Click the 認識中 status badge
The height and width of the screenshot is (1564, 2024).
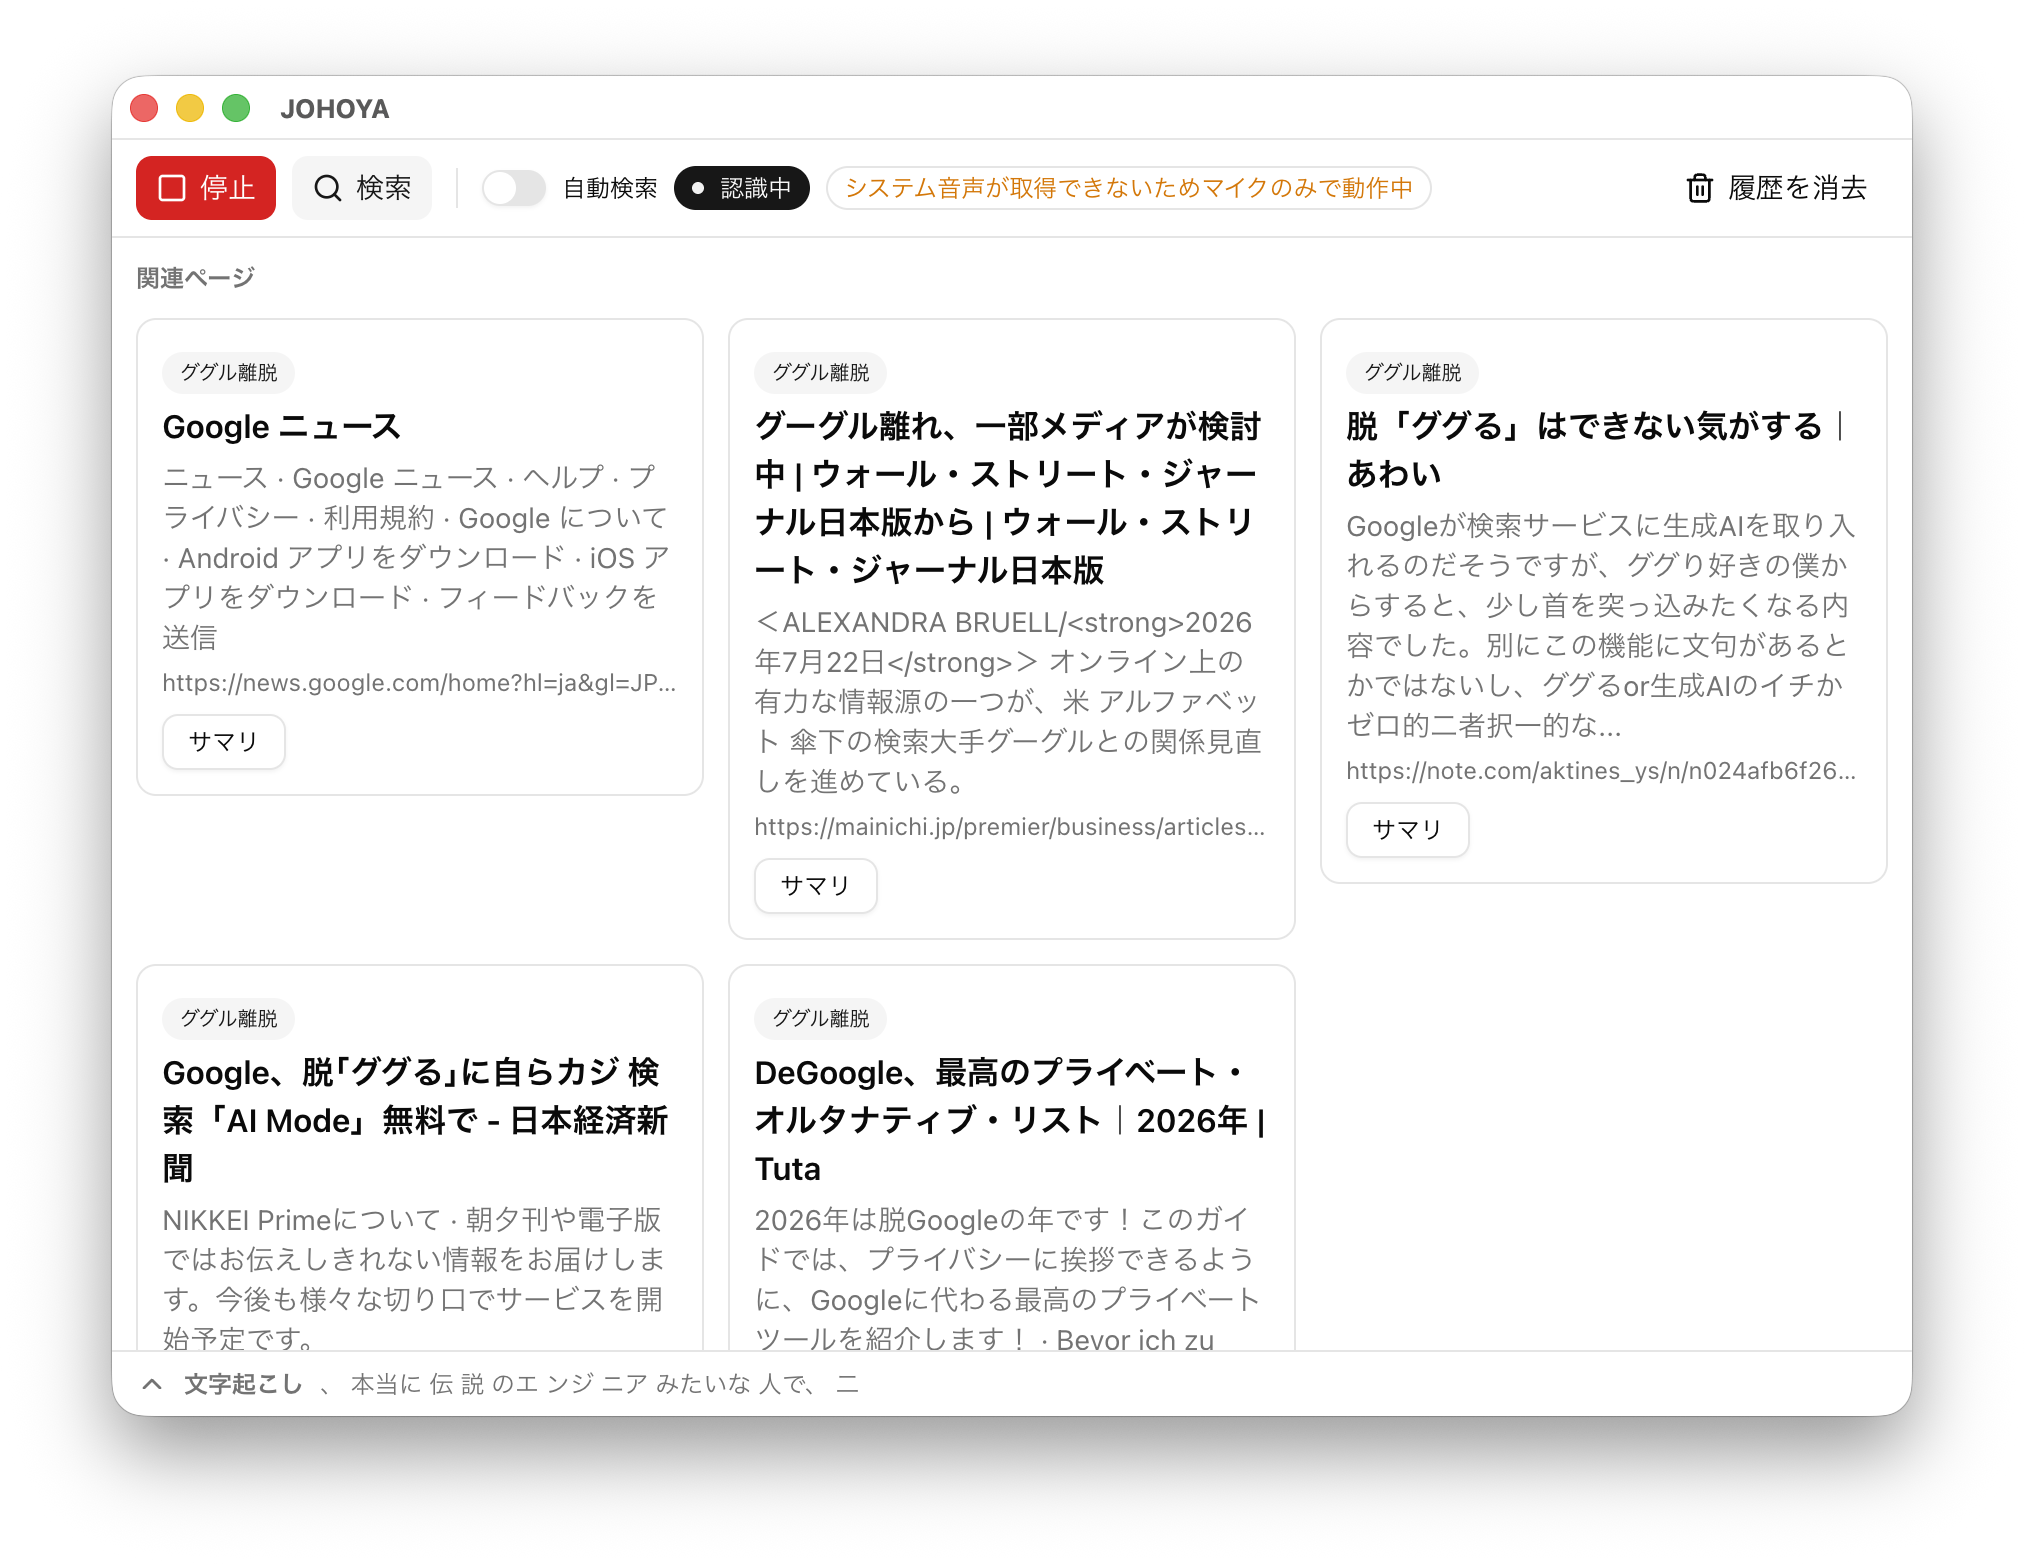coord(742,188)
